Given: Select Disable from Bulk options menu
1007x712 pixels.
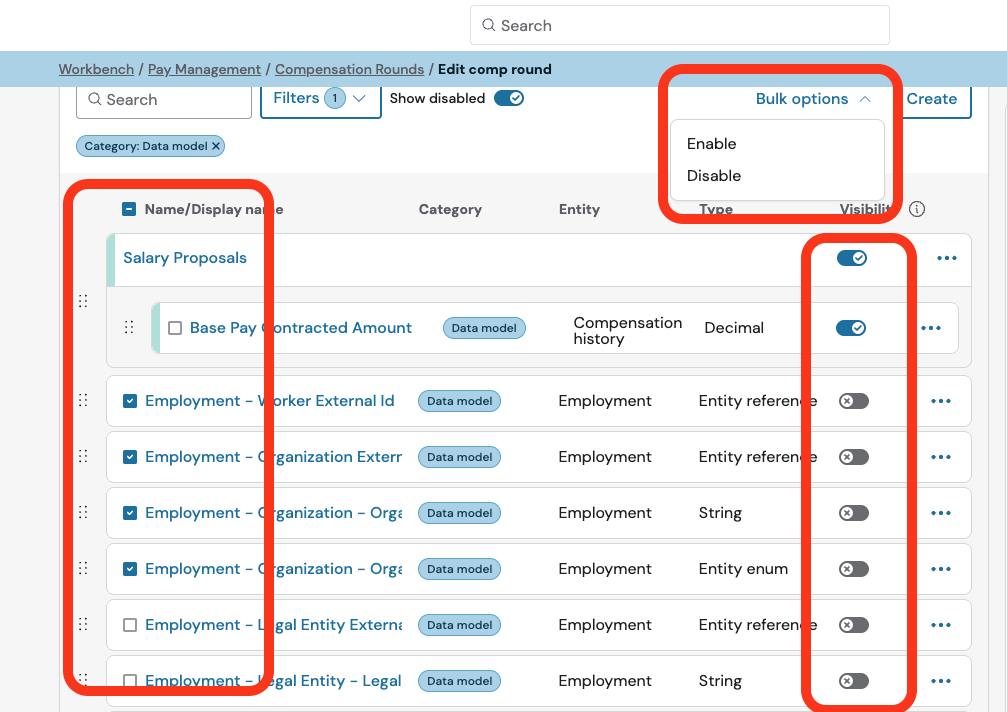Looking at the screenshot, I should tap(714, 176).
